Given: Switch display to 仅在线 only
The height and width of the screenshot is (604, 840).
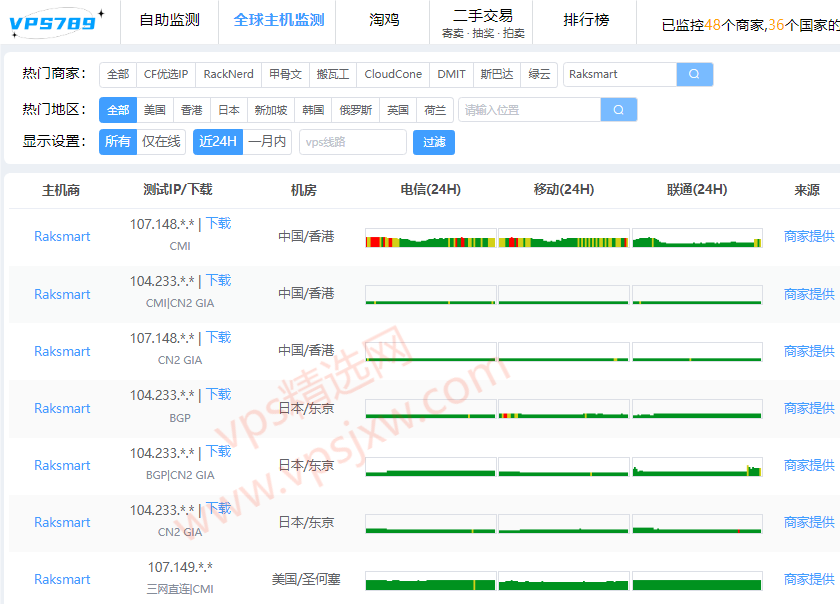Looking at the screenshot, I should (161, 142).
